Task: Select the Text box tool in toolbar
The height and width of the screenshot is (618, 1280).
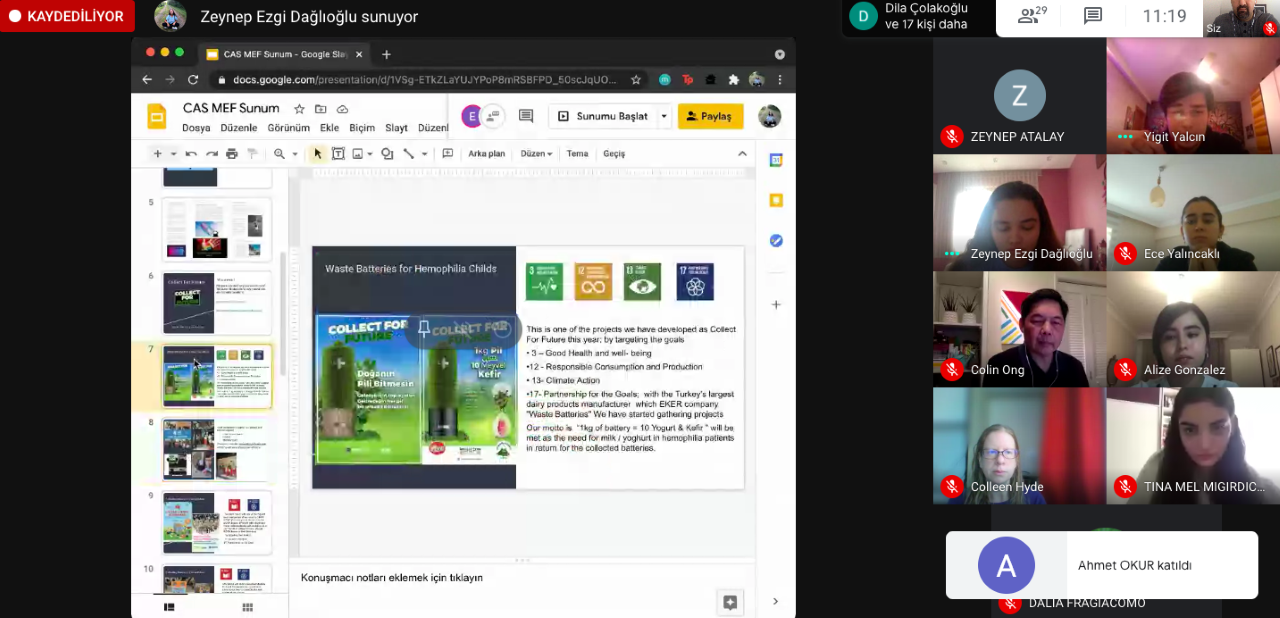Action: [x=338, y=154]
